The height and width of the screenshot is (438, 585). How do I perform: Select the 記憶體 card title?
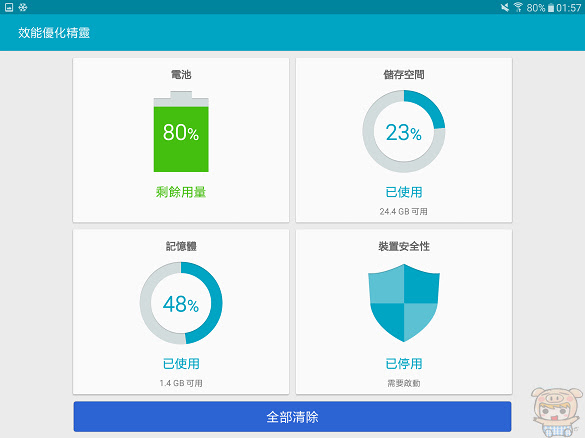click(181, 246)
